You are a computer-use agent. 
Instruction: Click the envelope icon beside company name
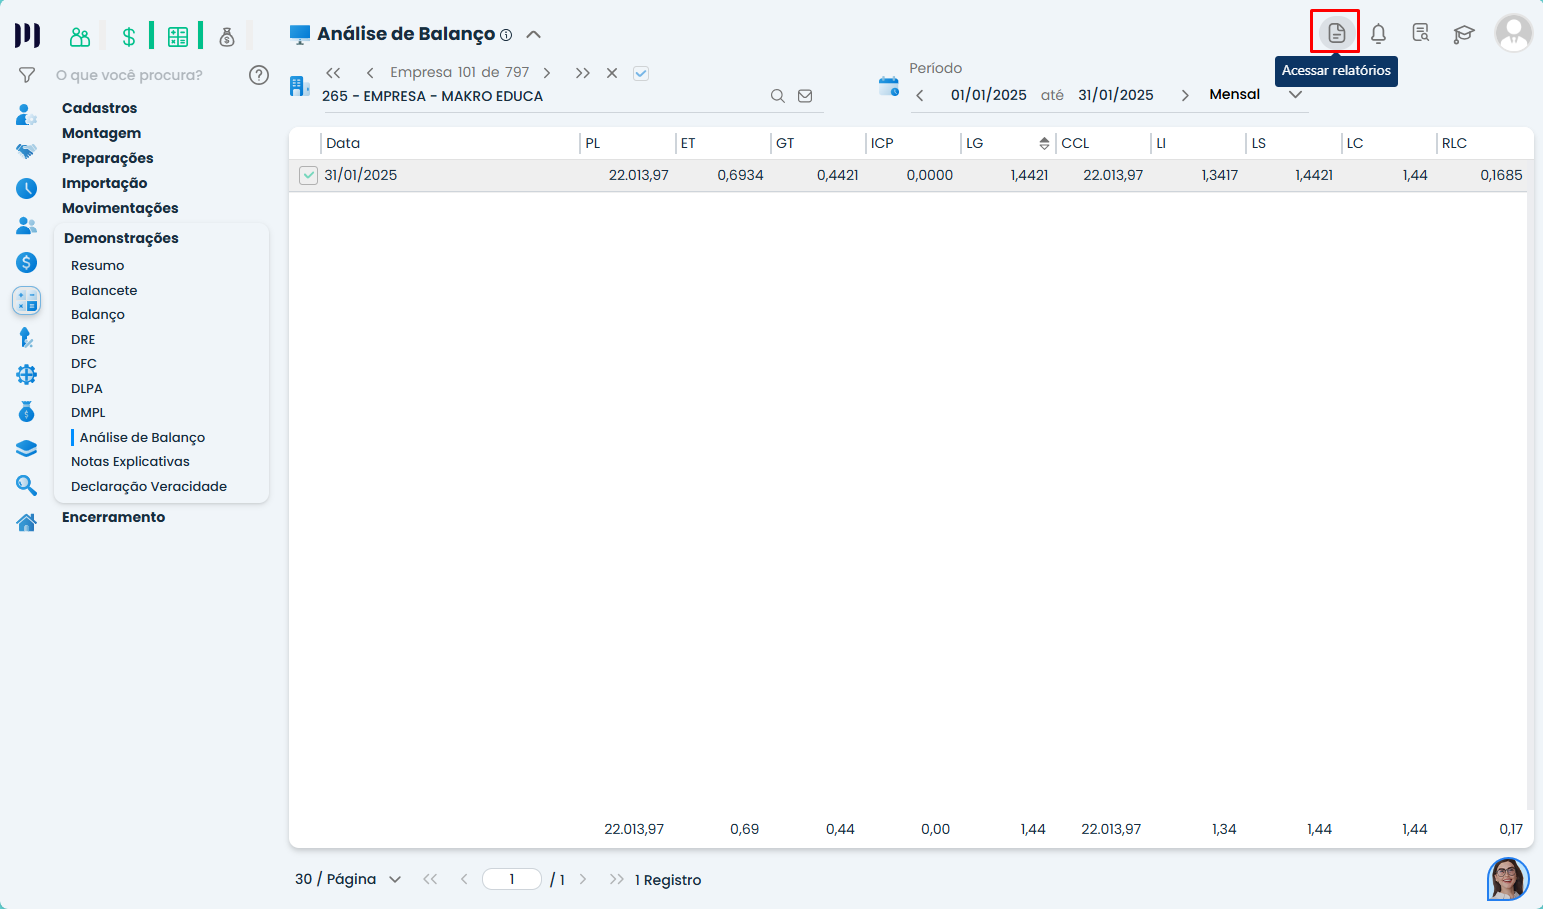click(805, 96)
